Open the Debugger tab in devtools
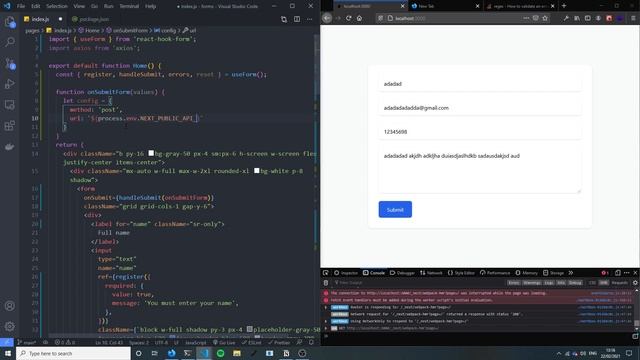 point(402,273)
